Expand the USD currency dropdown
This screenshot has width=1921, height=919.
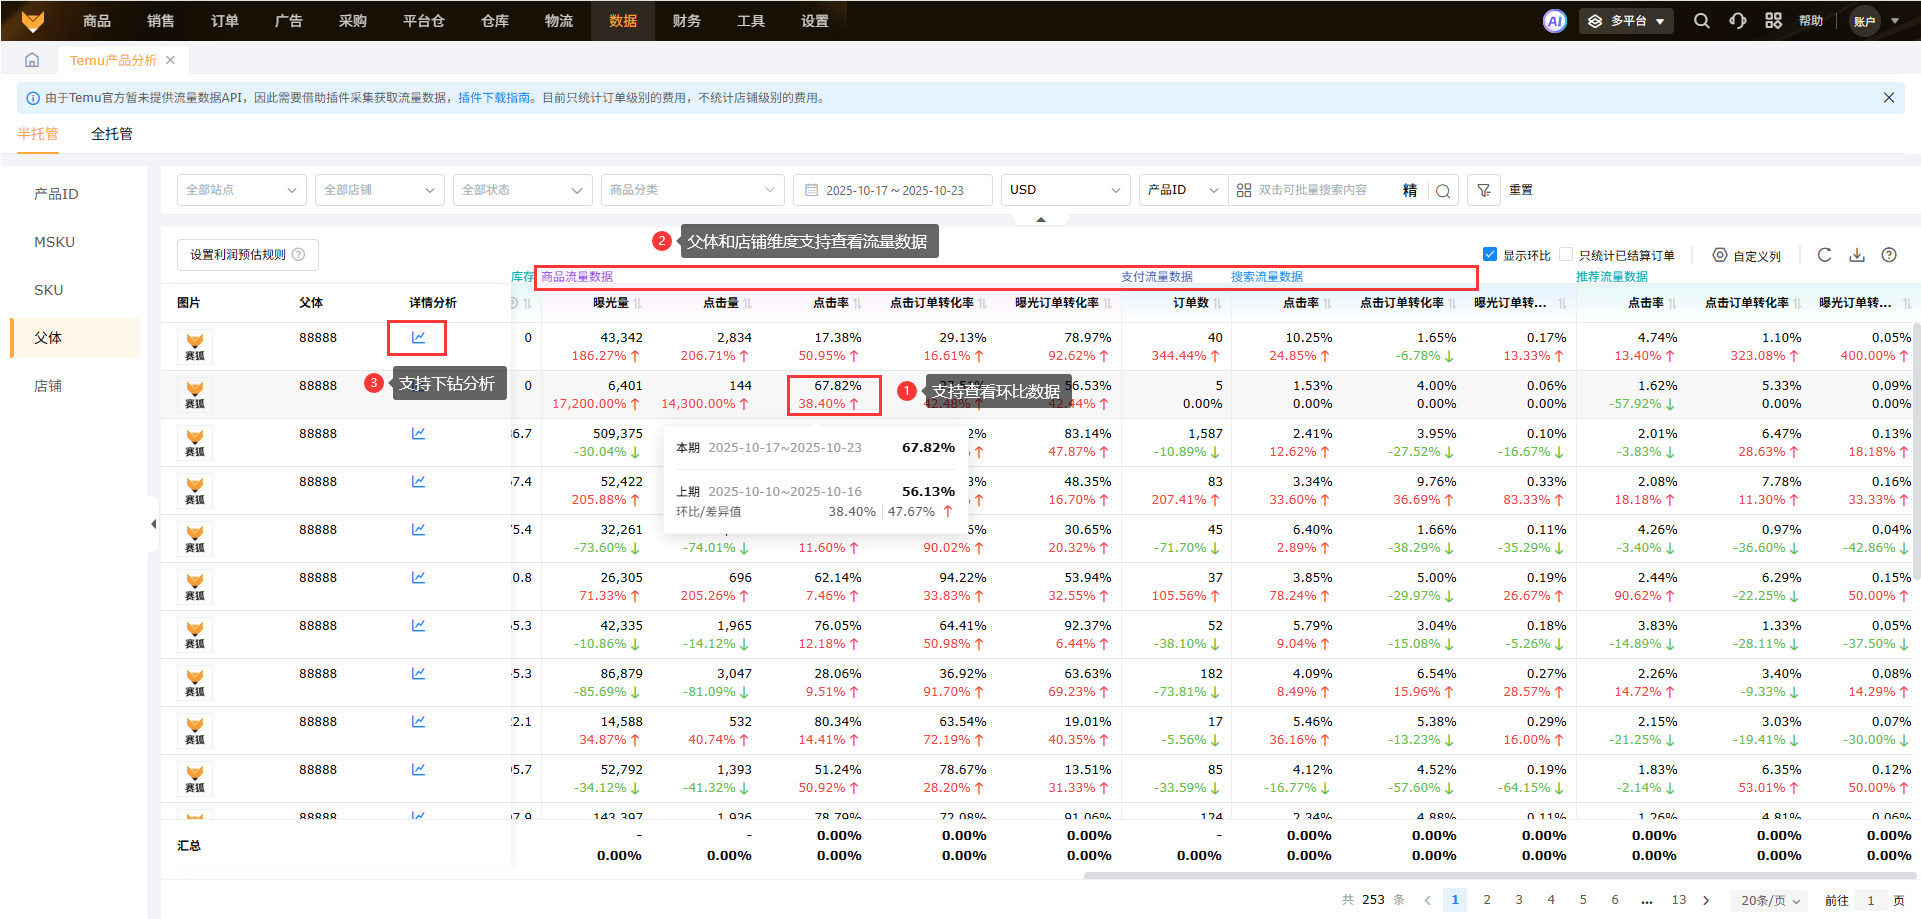[1064, 190]
